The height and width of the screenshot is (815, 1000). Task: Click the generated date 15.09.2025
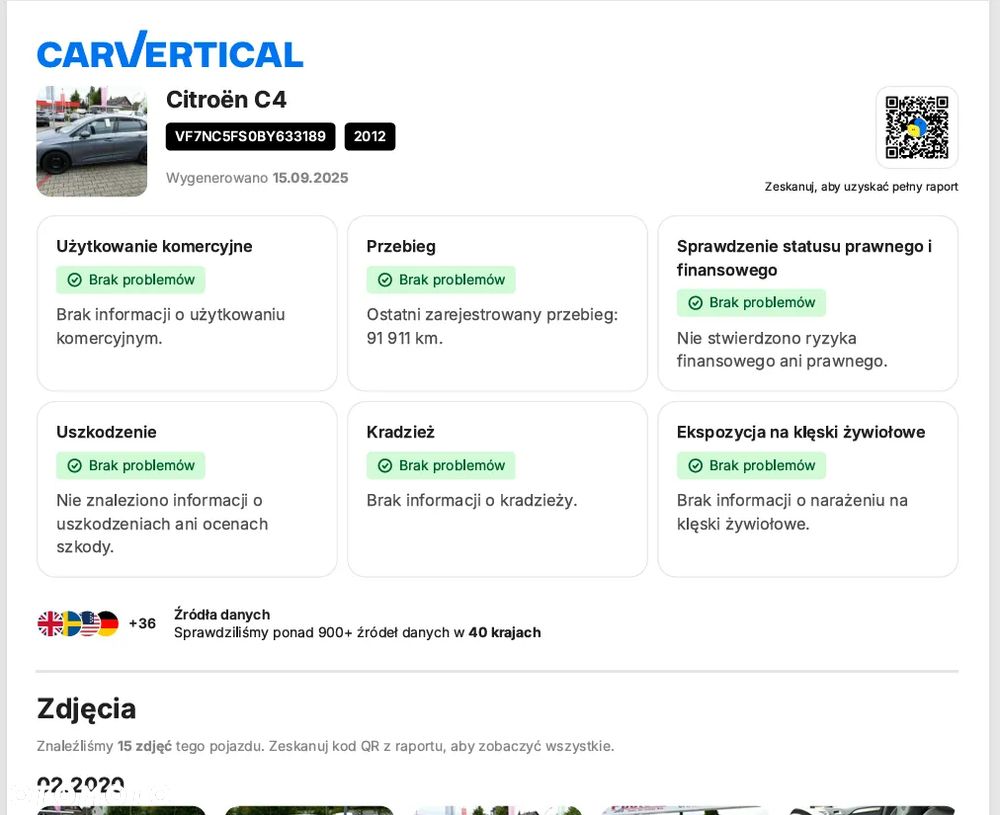[310, 178]
